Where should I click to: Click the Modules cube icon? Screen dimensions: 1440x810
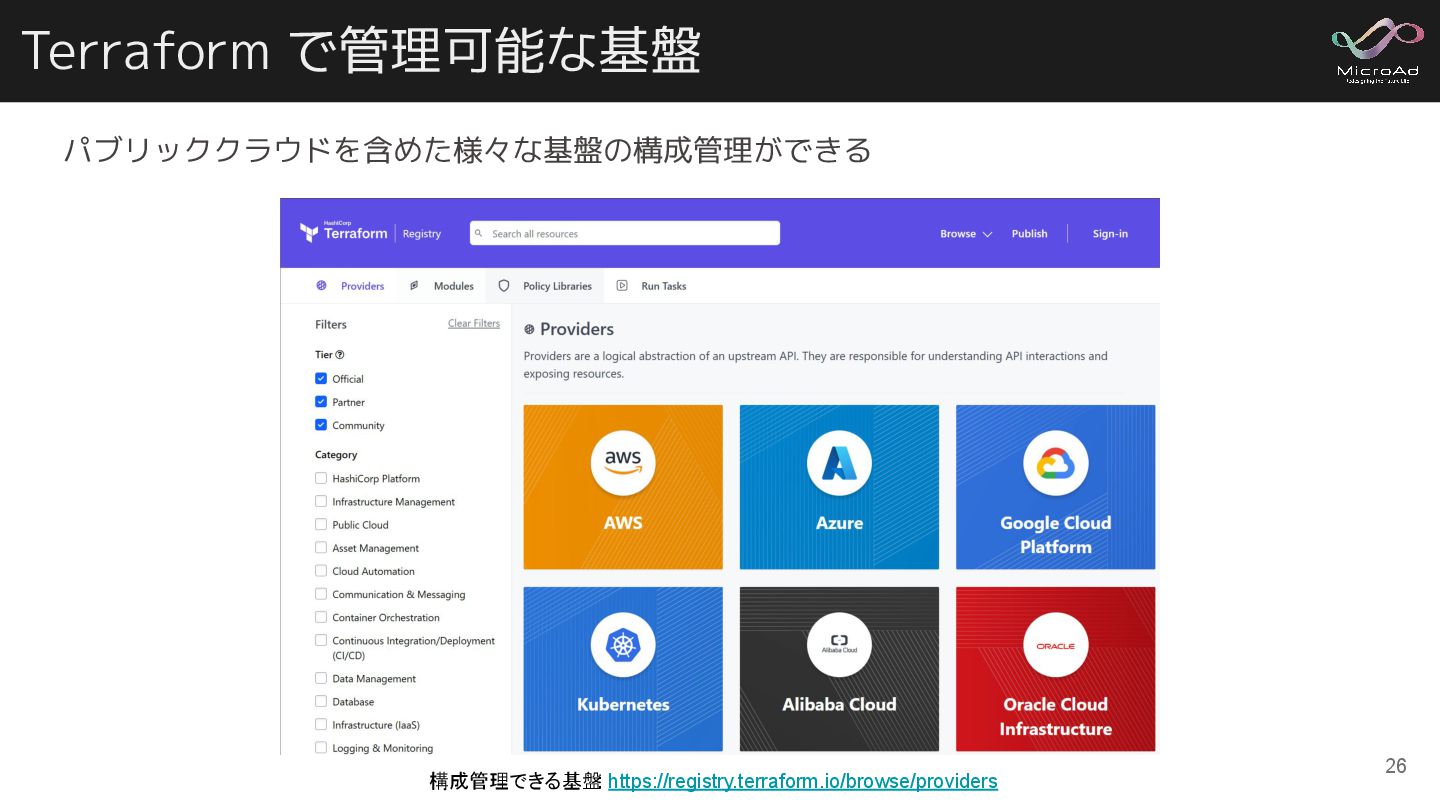point(414,286)
